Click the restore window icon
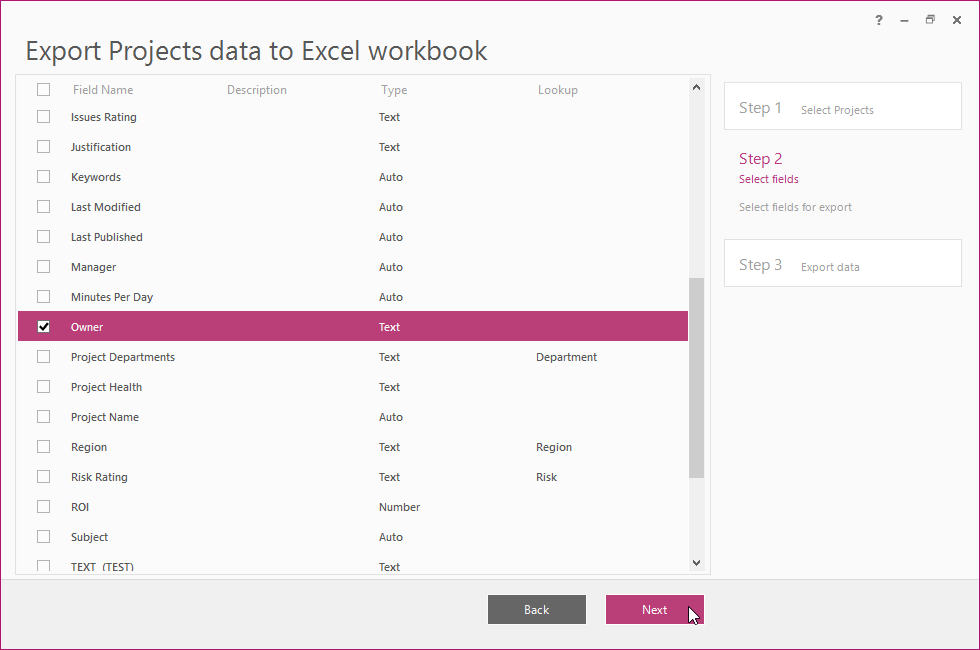Viewport: 980px width, 650px height. (x=930, y=20)
